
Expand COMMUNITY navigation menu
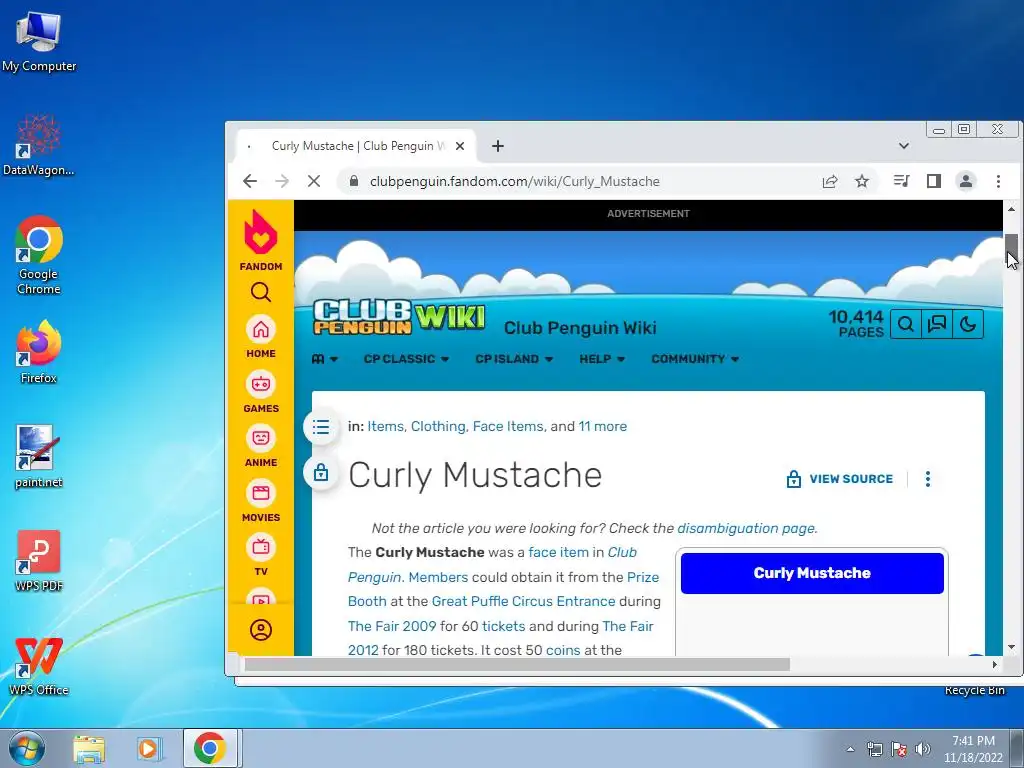[x=695, y=359]
